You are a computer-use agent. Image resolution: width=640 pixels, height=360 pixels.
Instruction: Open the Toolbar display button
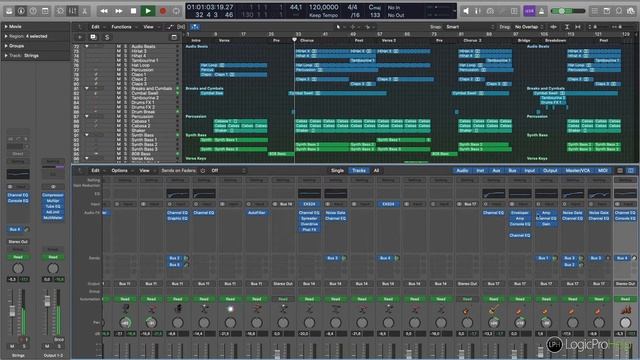coord(45,11)
